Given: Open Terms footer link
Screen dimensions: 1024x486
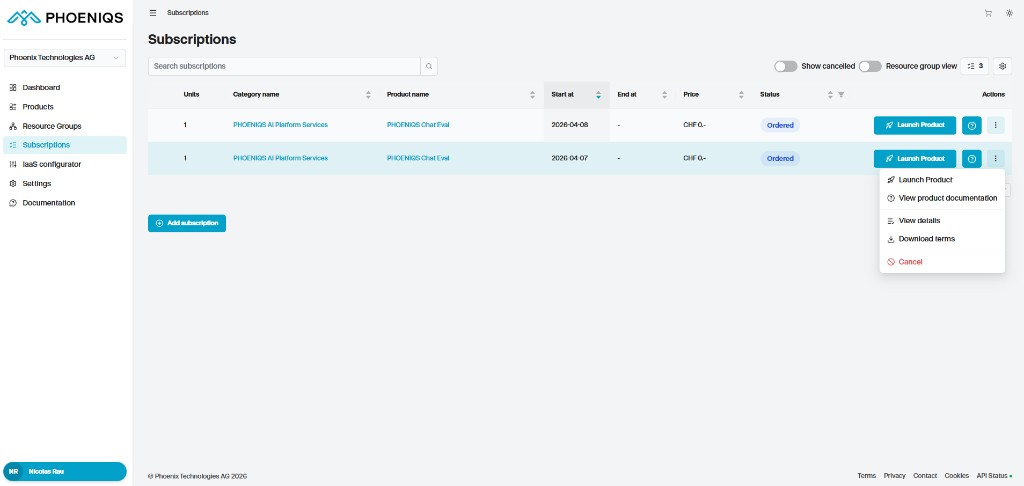Looking at the screenshot, I should [x=867, y=476].
